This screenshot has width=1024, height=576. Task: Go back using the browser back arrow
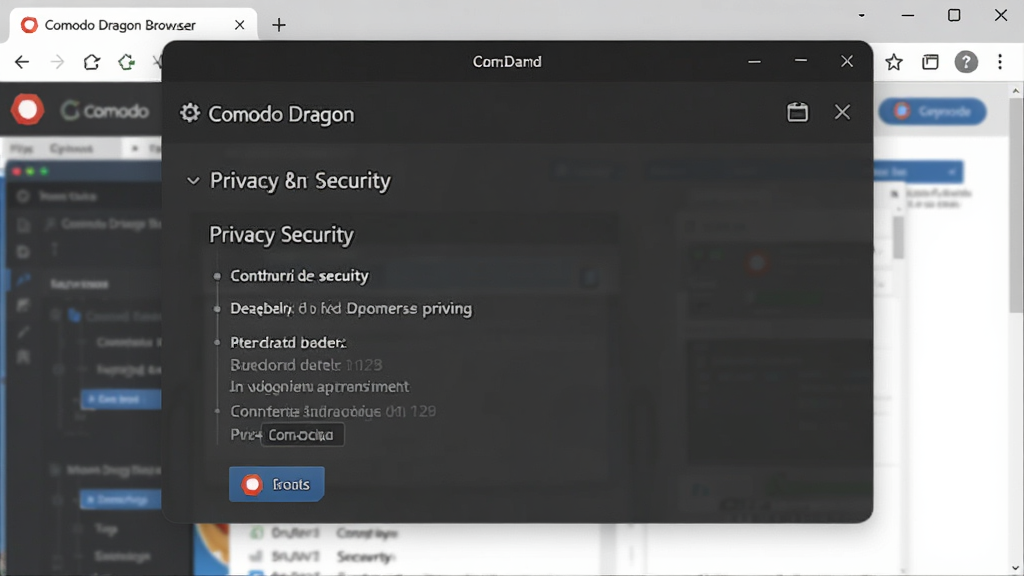pos(22,62)
